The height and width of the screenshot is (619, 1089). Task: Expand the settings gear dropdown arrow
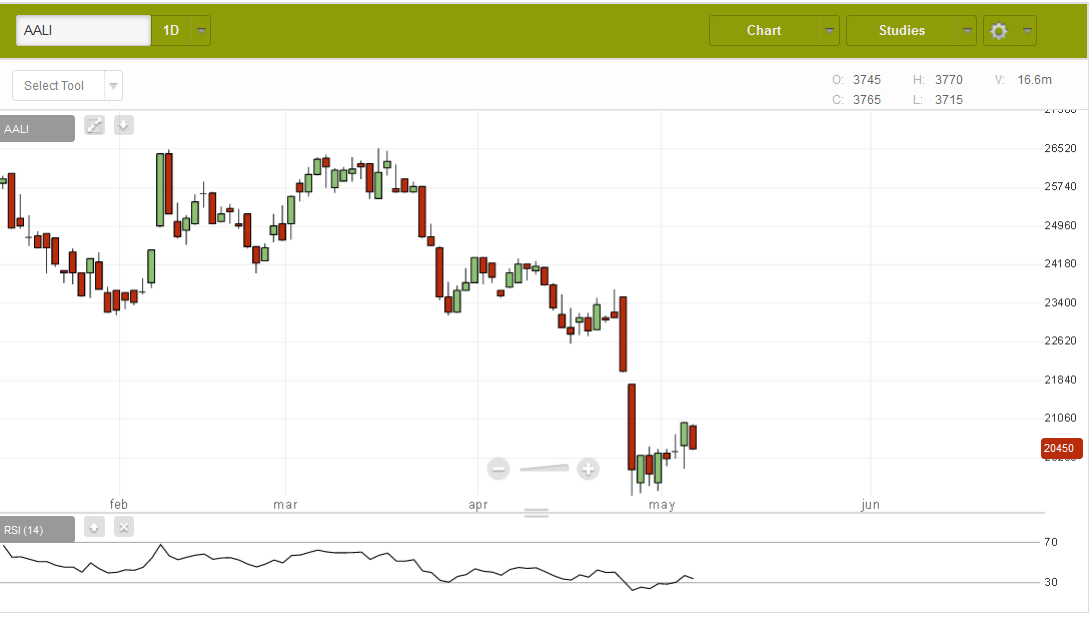[x=1027, y=31]
